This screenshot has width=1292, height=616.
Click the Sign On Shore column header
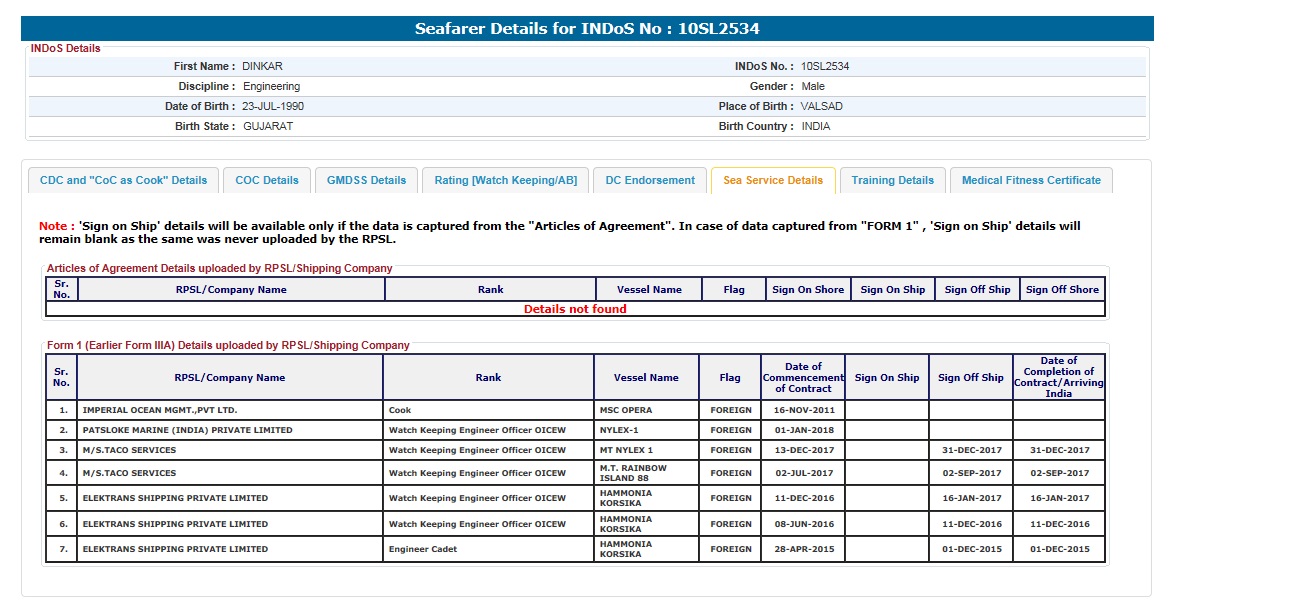[808, 290]
